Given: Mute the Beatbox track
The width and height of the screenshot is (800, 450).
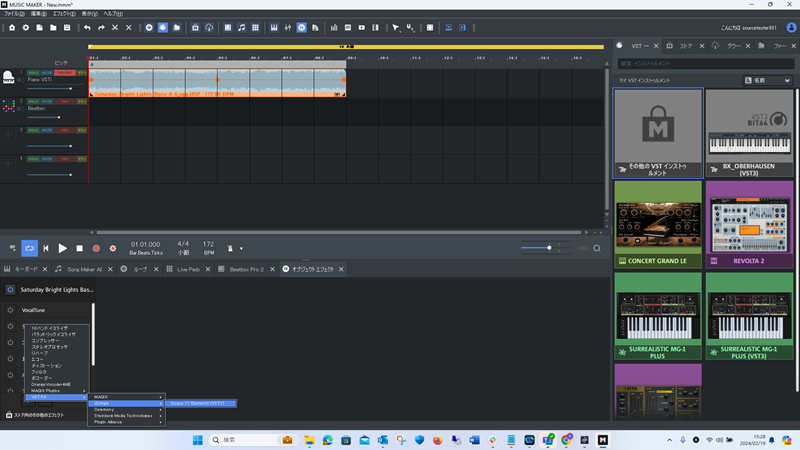Looking at the screenshot, I should tap(47, 102).
